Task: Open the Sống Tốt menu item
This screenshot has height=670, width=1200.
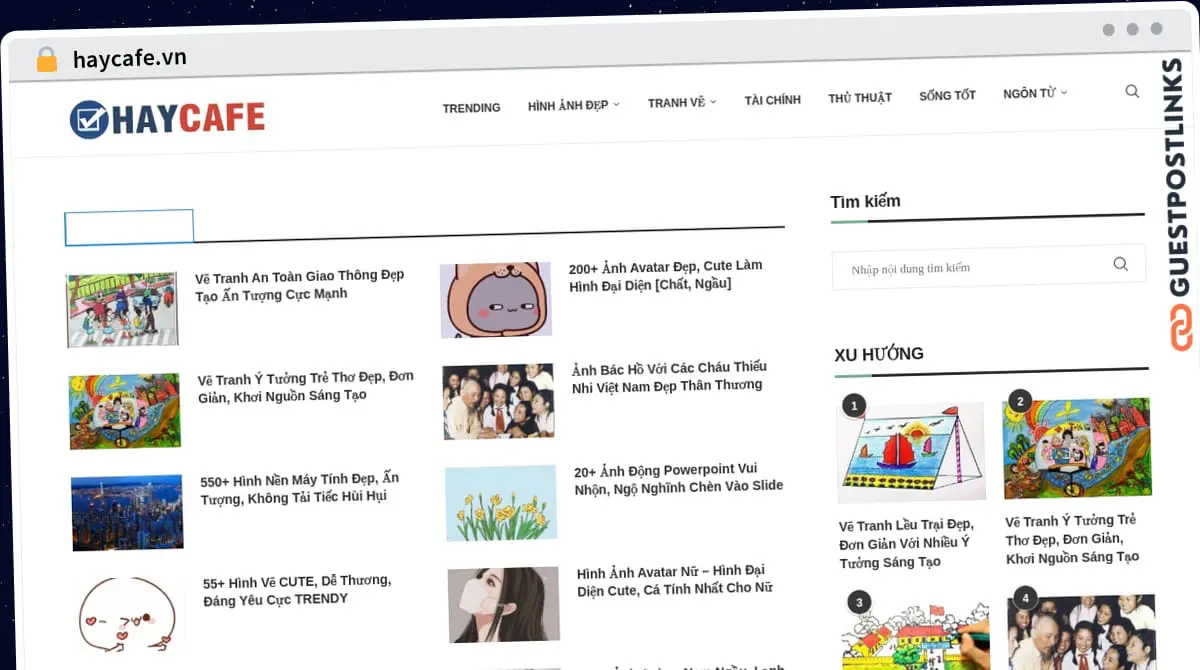Action: (x=947, y=96)
